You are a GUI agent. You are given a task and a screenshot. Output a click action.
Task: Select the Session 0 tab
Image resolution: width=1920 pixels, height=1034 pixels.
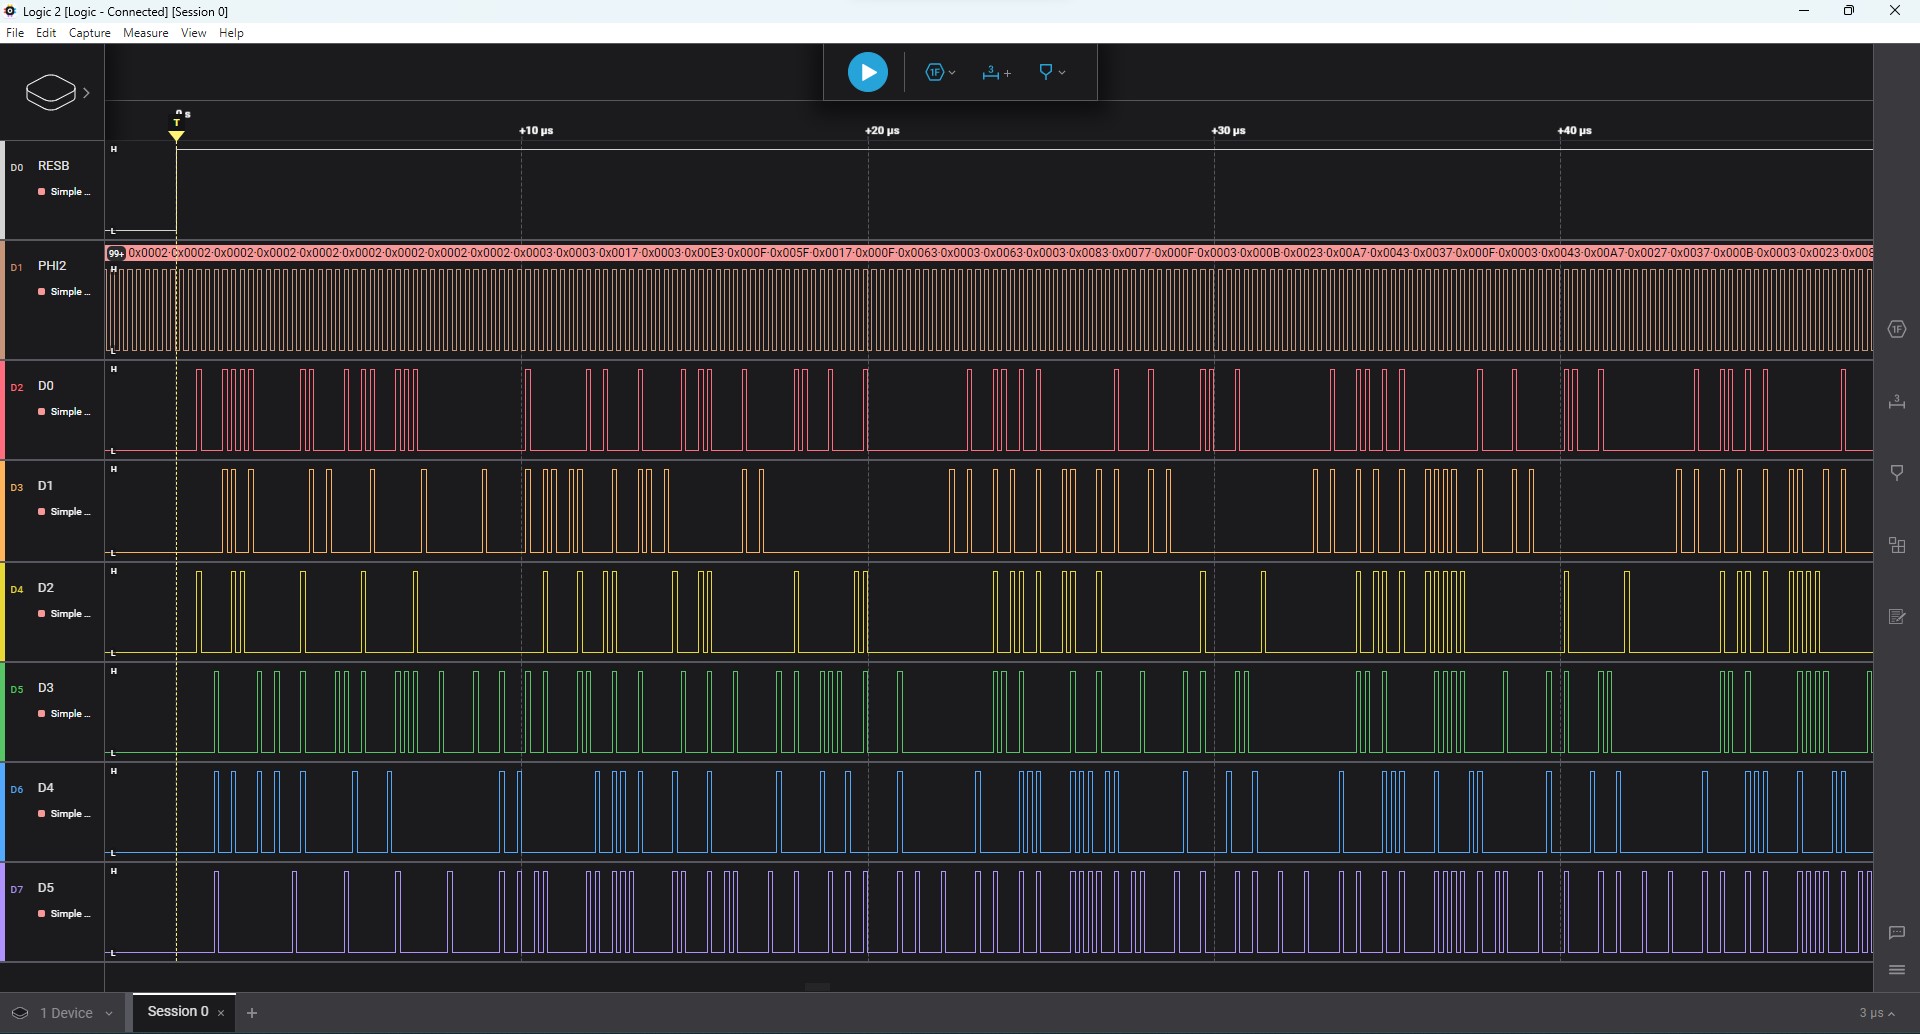click(178, 1012)
